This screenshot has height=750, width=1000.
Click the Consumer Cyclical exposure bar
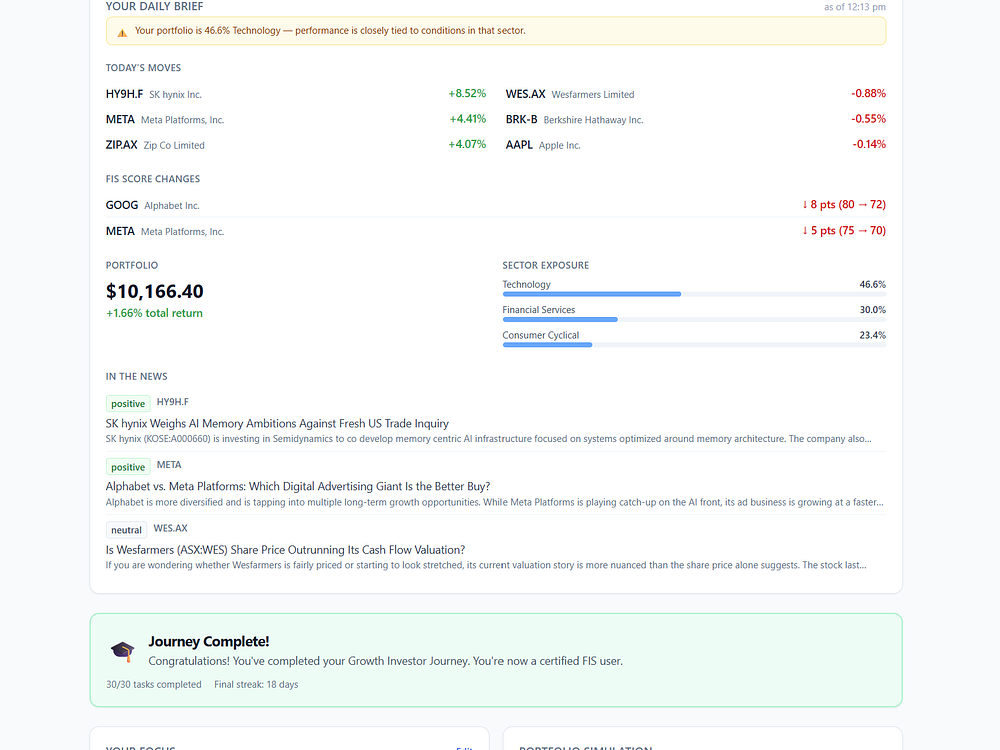pyautogui.click(x=694, y=345)
